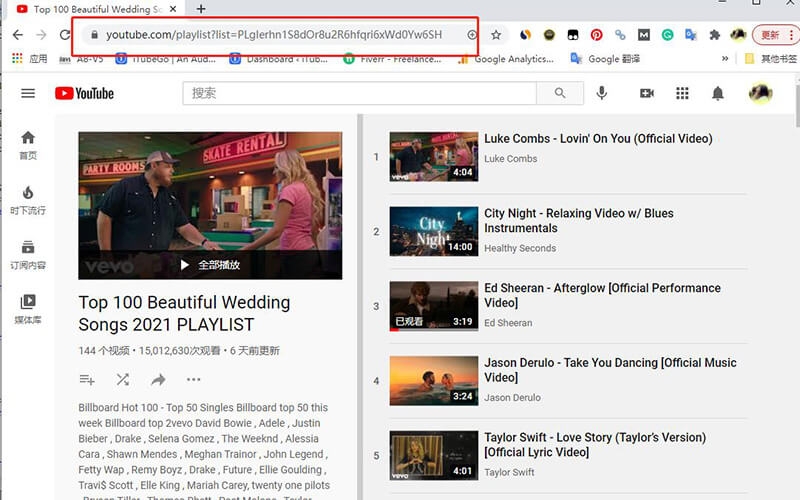The height and width of the screenshot is (500, 800).
Task: Open the Healthy Seconds channel link
Action: coord(520,248)
